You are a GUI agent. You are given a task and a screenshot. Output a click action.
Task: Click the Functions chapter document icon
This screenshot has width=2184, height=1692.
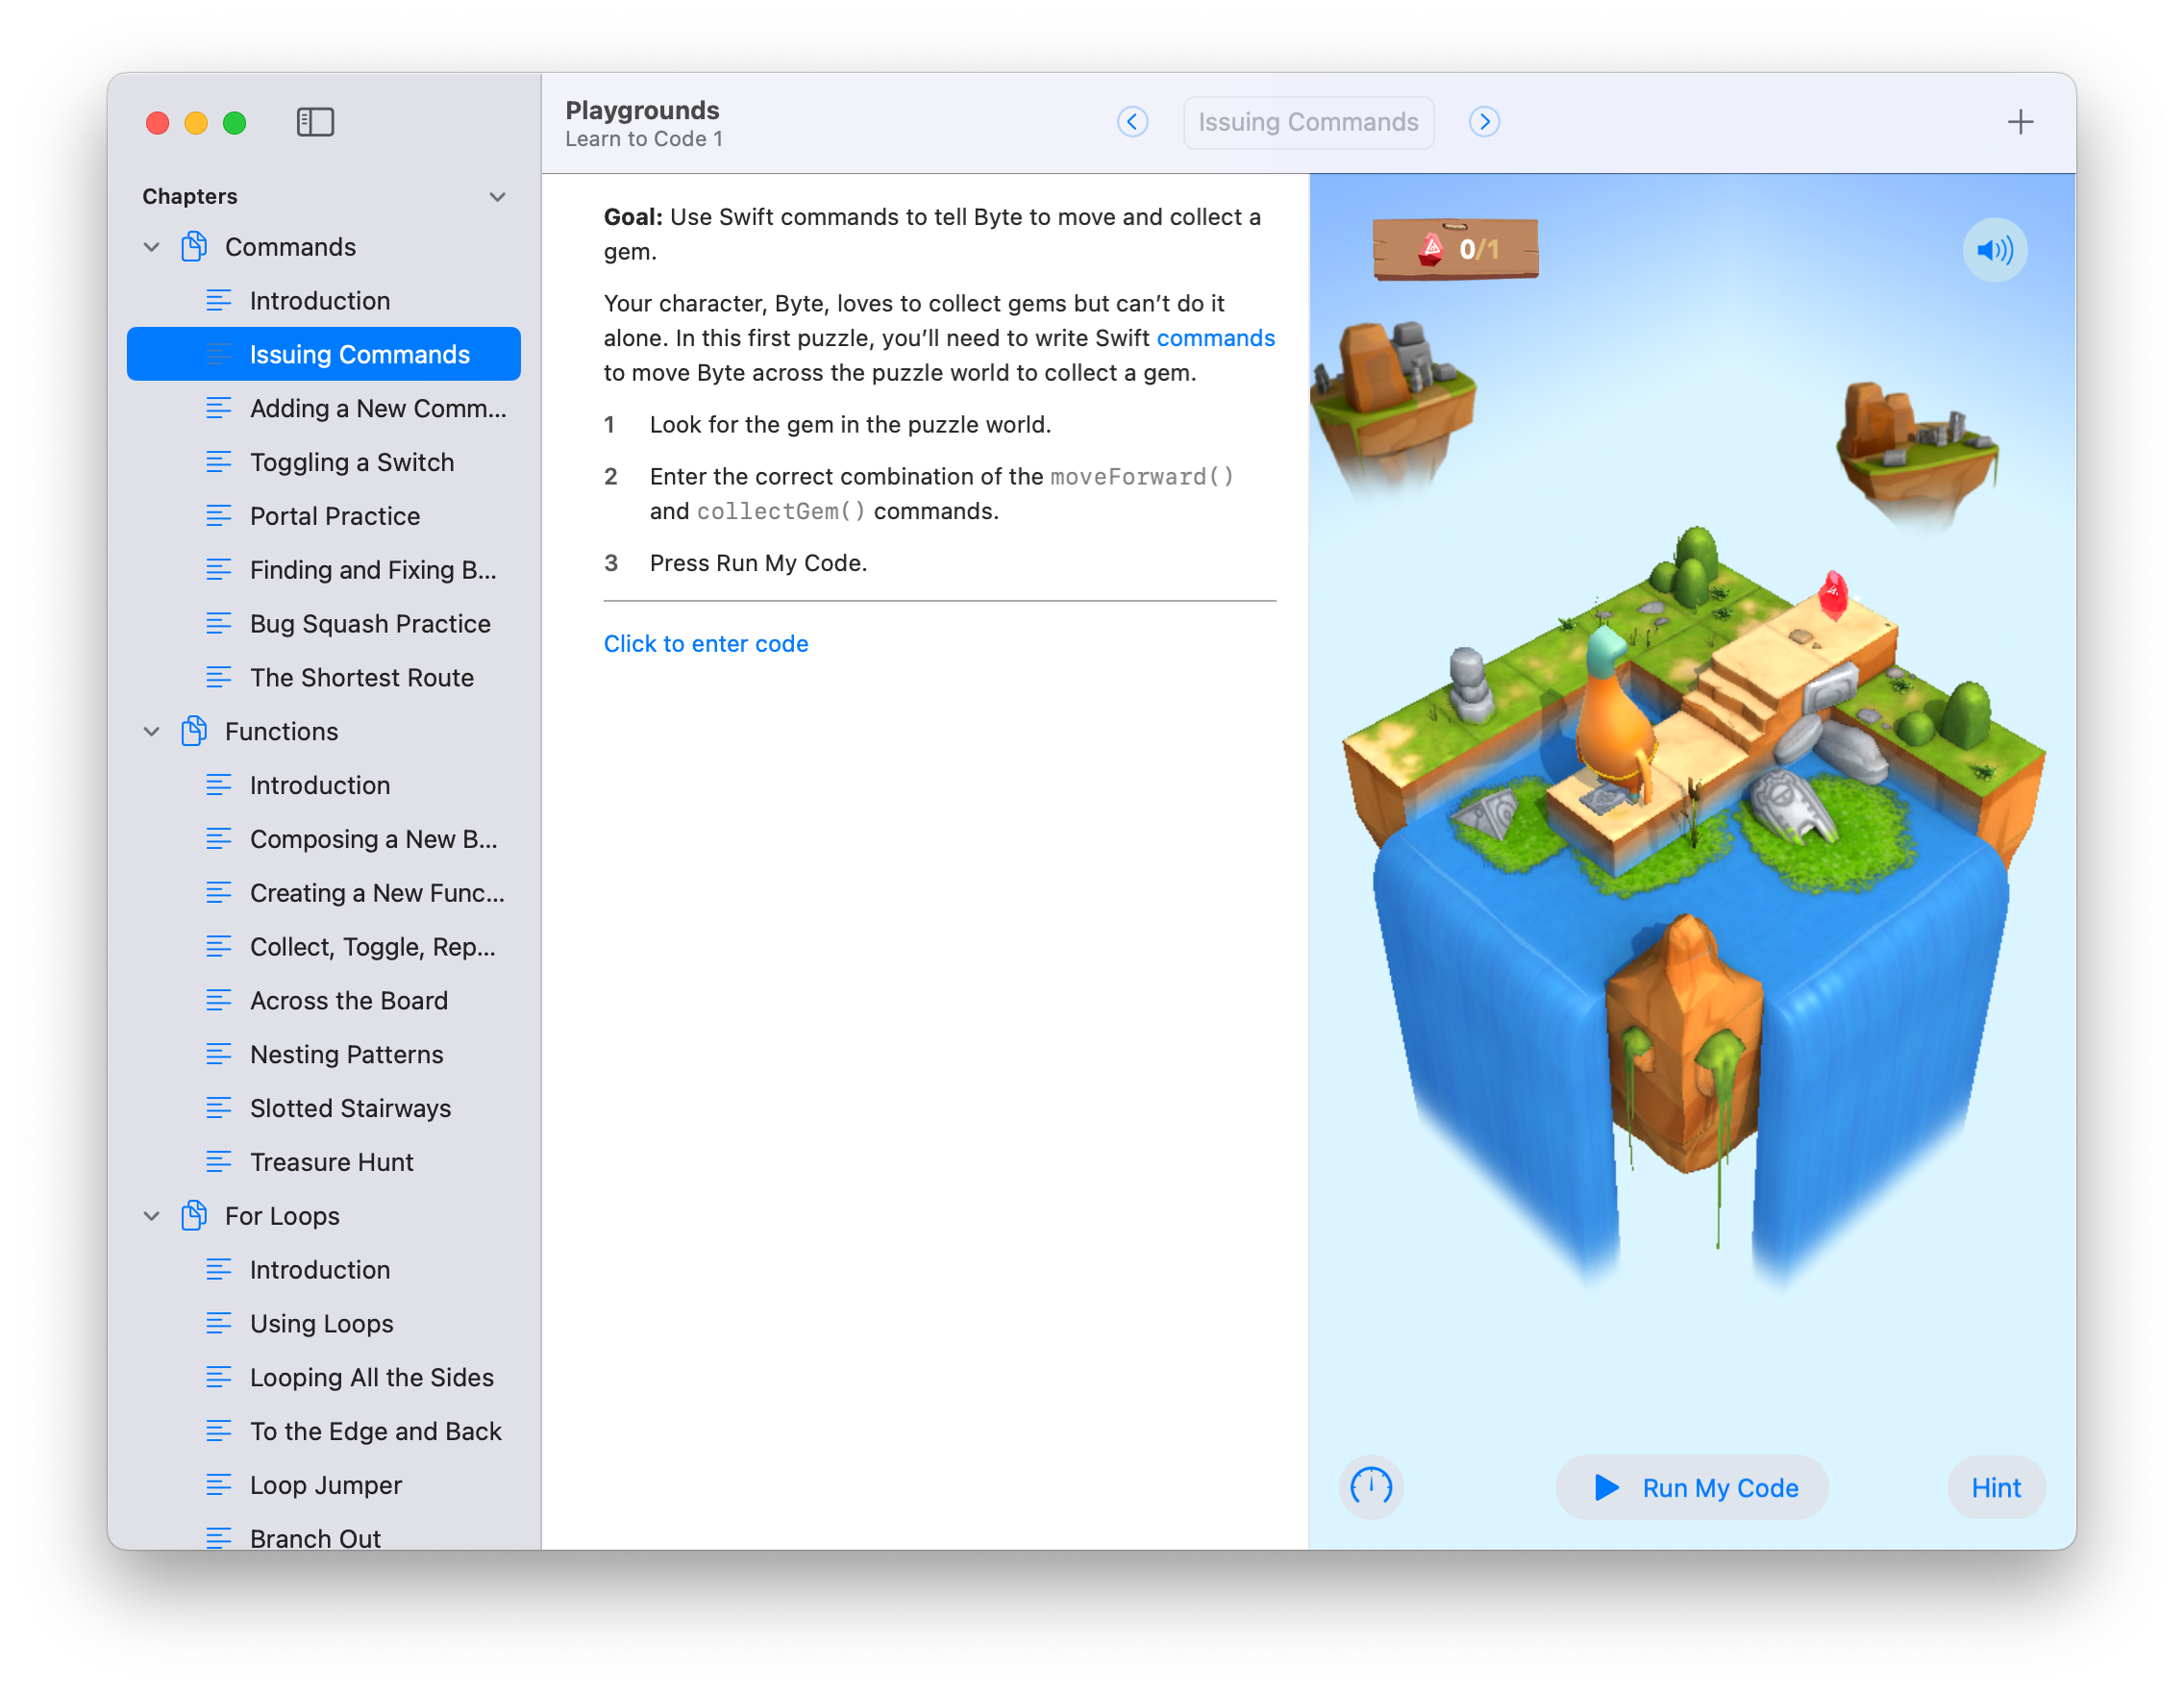(194, 731)
